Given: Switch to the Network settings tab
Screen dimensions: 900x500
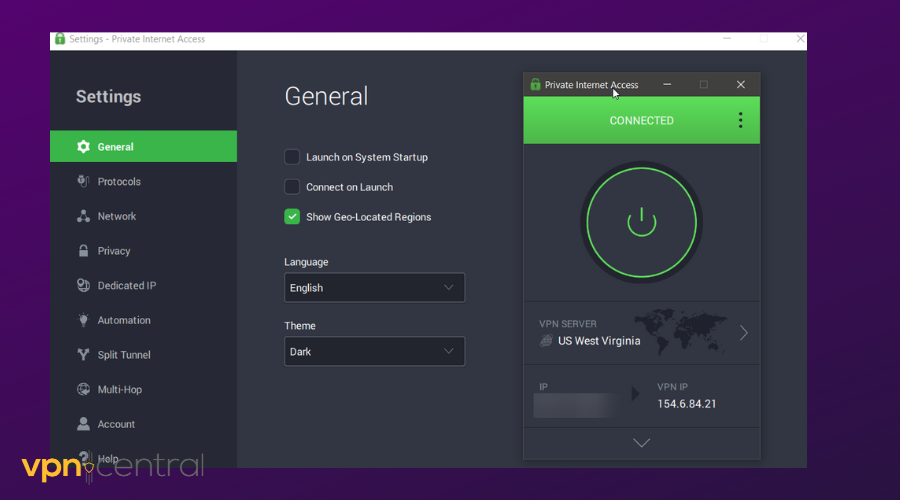Looking at the screenshot, I should (x=143, y=216).
